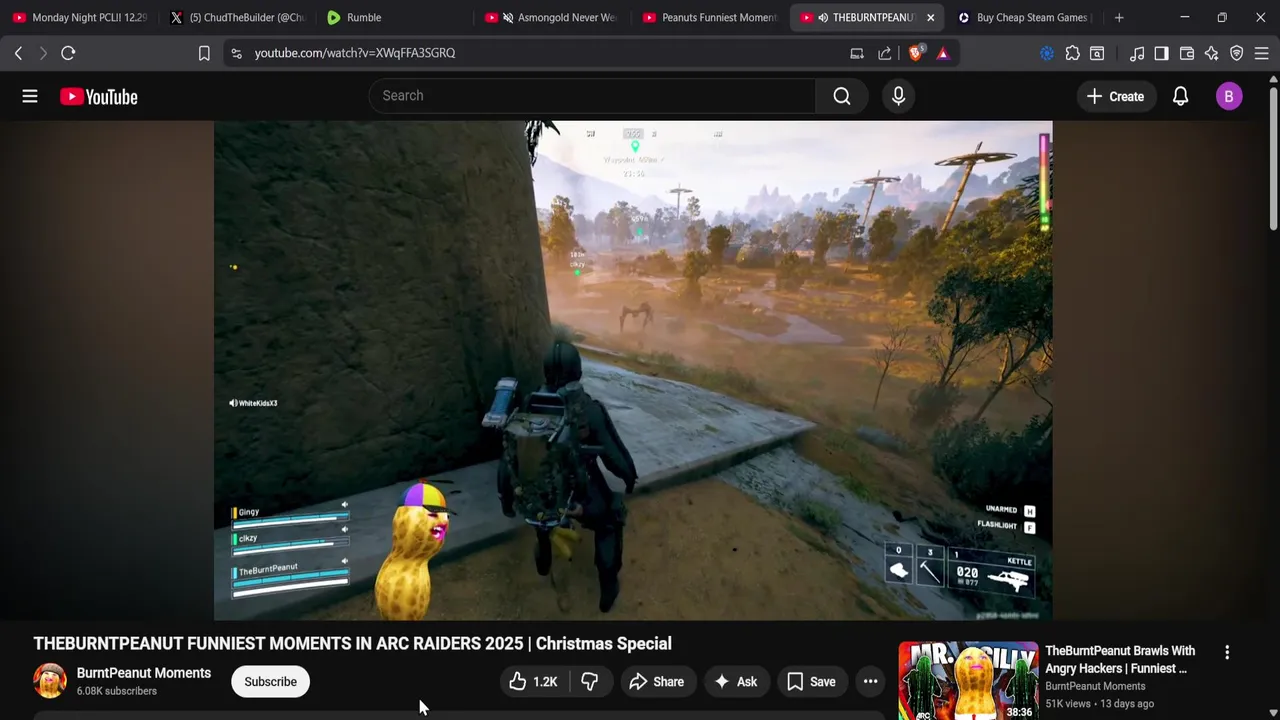Screen dimensions: 1280x720
Task: Share the video
Action: [656, 682]
